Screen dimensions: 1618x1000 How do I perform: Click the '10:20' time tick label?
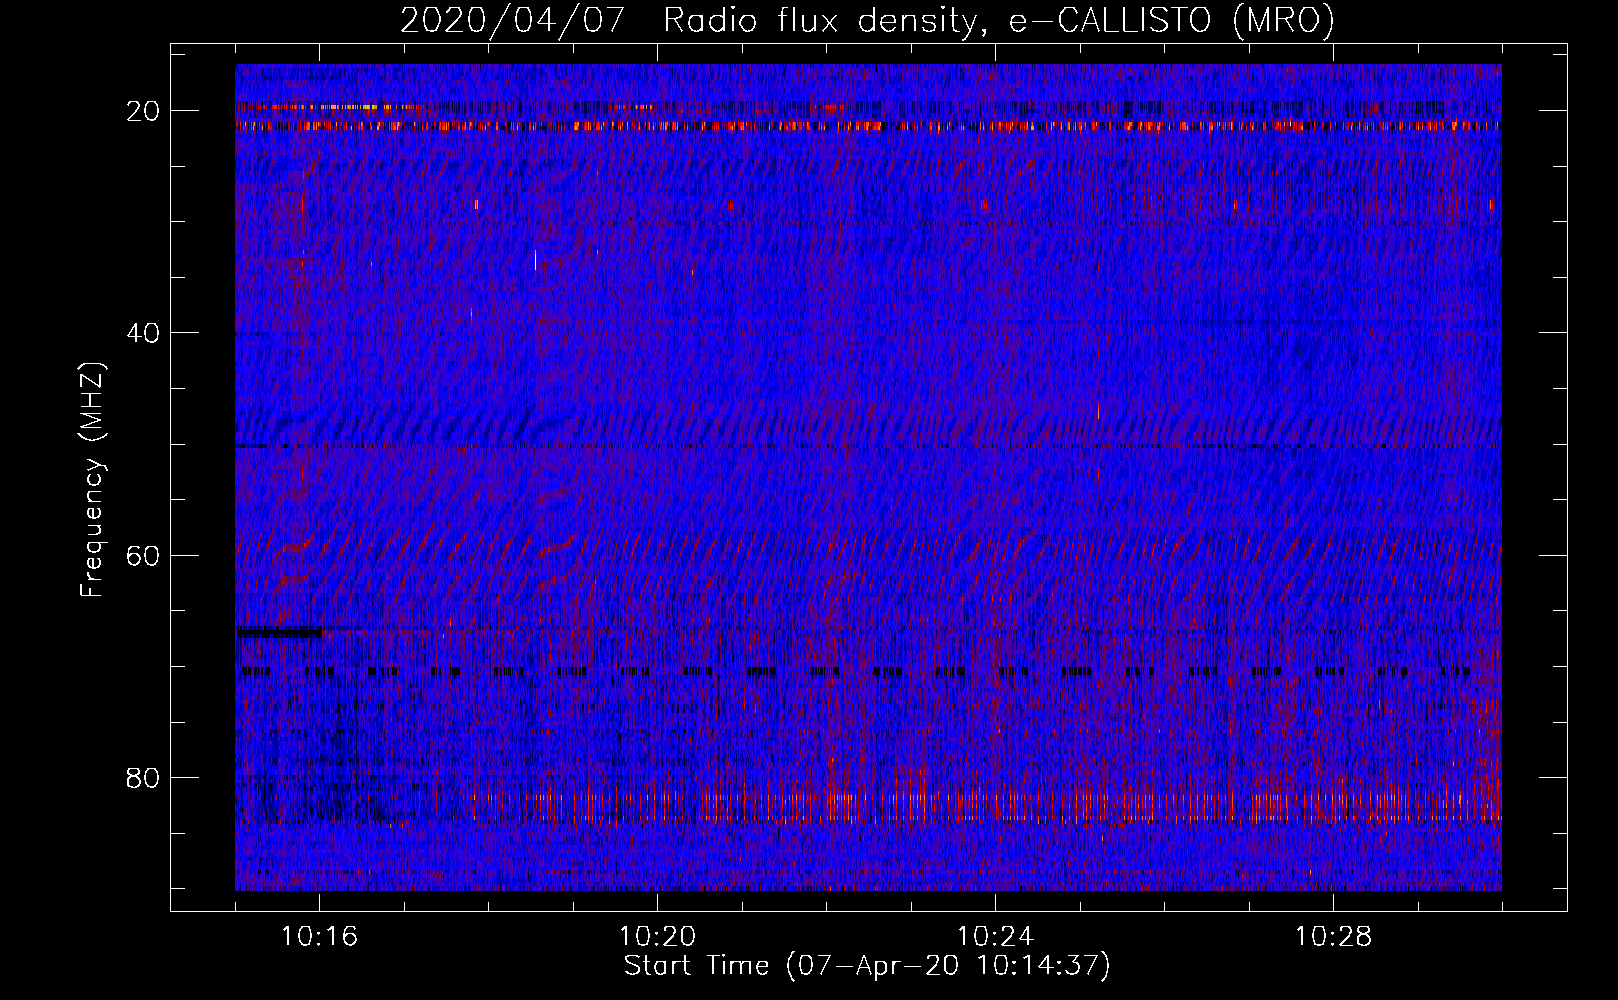(657, 936)
